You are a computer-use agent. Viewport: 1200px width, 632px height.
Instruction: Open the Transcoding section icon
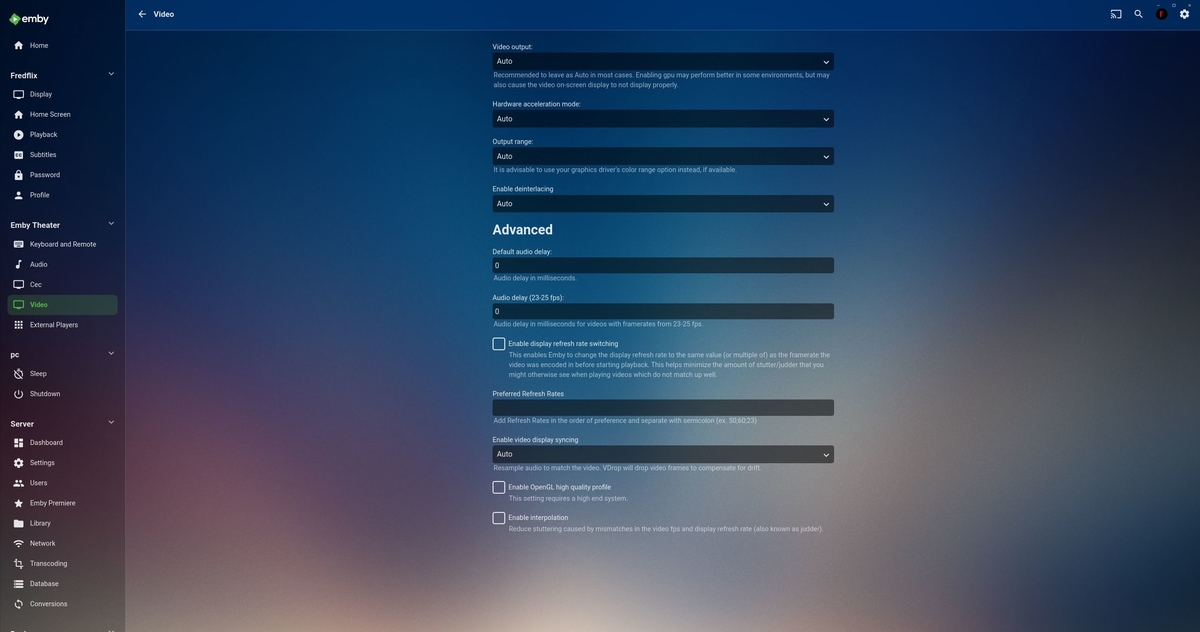click(x=17, y=563)
